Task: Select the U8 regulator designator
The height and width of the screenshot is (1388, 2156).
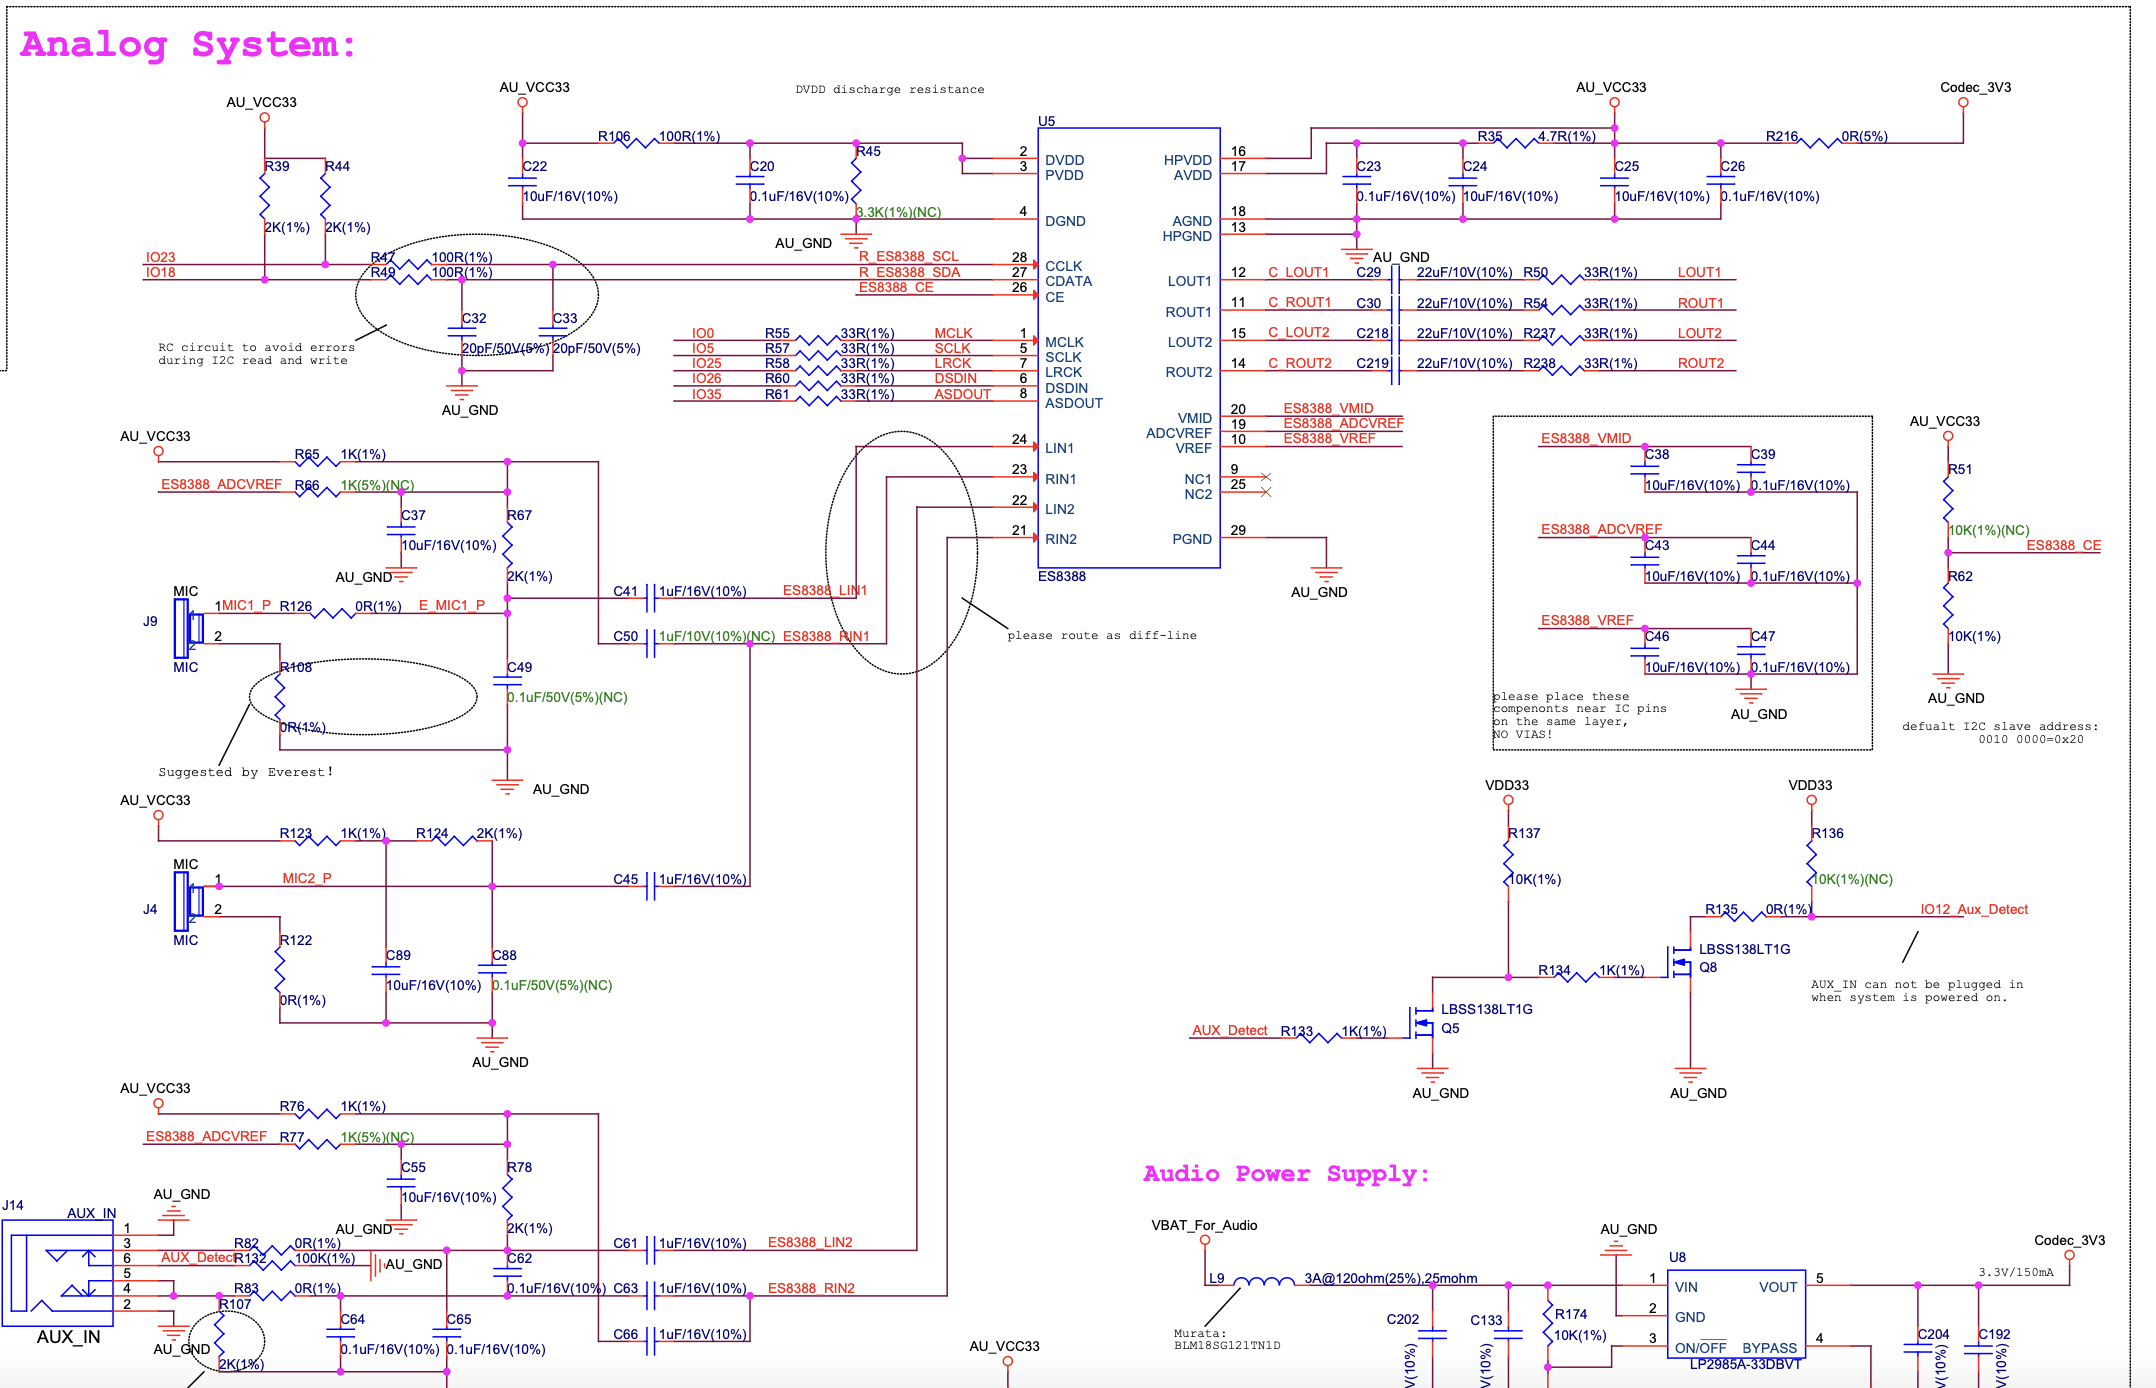Action: 1677,1257
